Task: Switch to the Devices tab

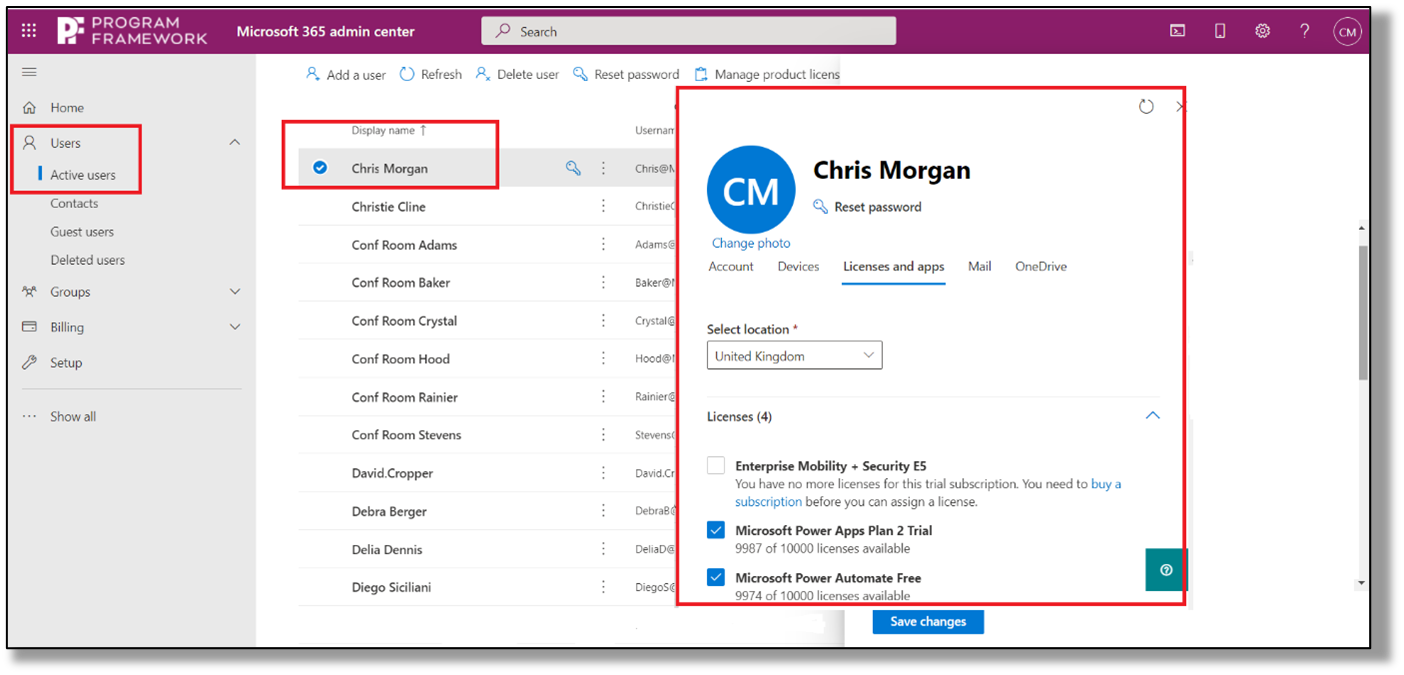Action: pyautogui.click(x=798, y=267)
